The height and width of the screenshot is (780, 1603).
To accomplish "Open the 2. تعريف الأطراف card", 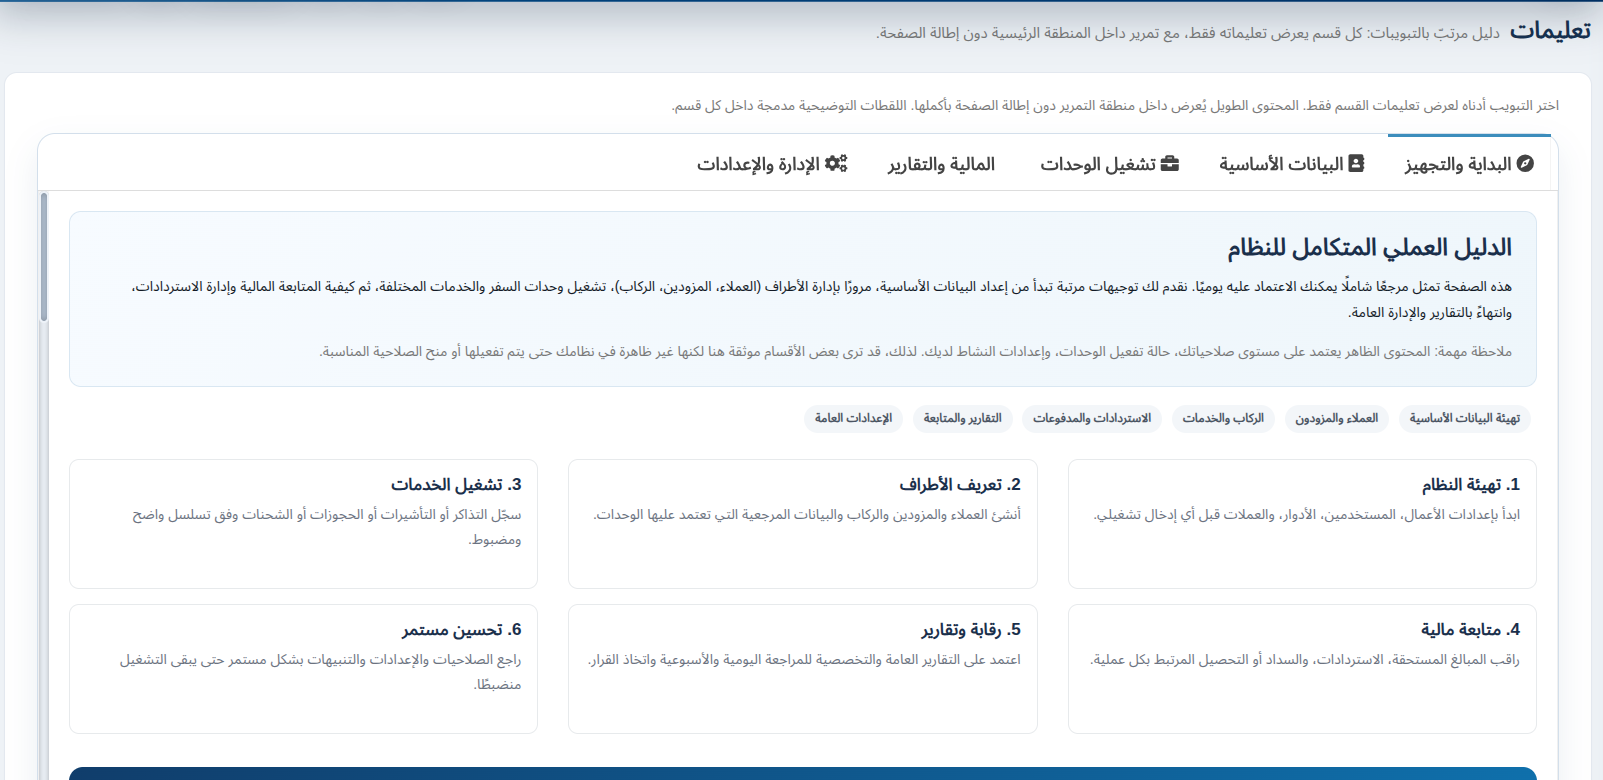I will (802, 523).
